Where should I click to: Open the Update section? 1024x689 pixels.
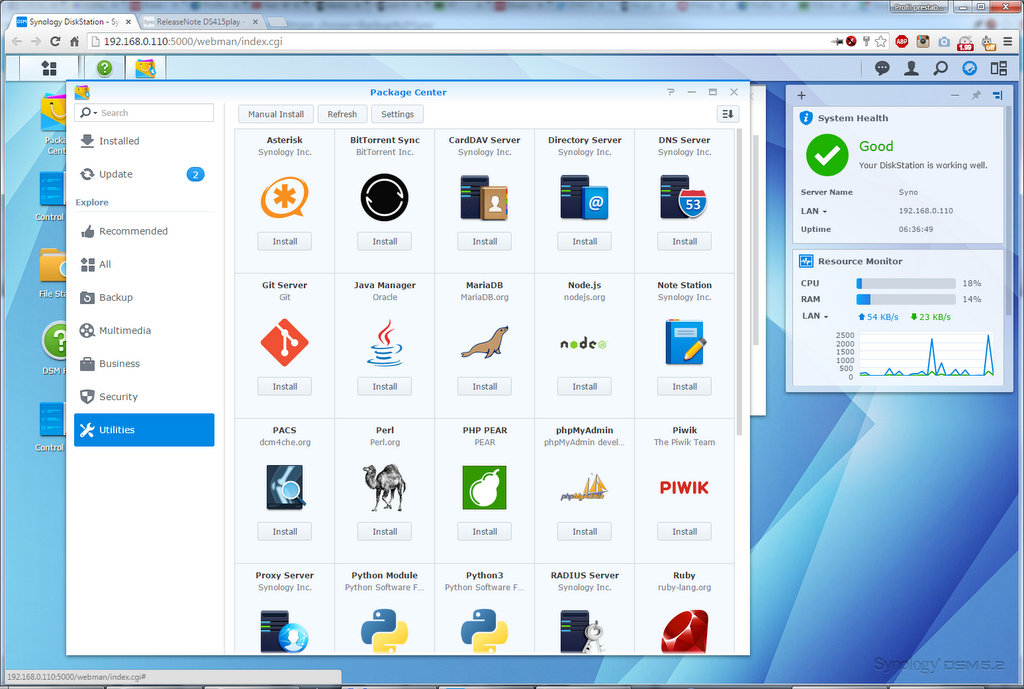[x=144, y=174]
